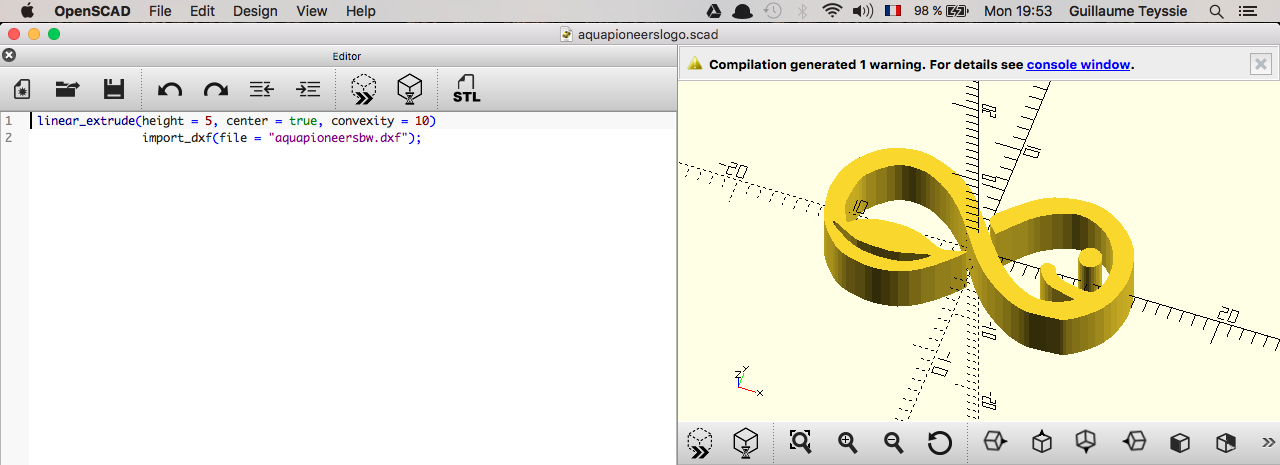The image size is (1280, 465).
Task: Select second cube view icon after Reset View
Action: point(1042,442)
